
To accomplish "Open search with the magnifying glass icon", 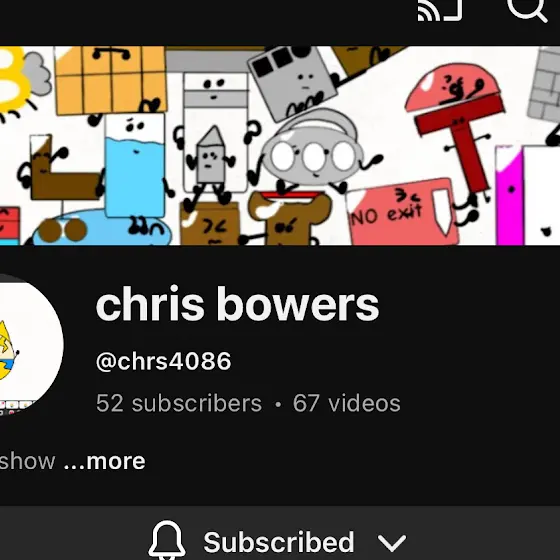I will coord(528,10).
